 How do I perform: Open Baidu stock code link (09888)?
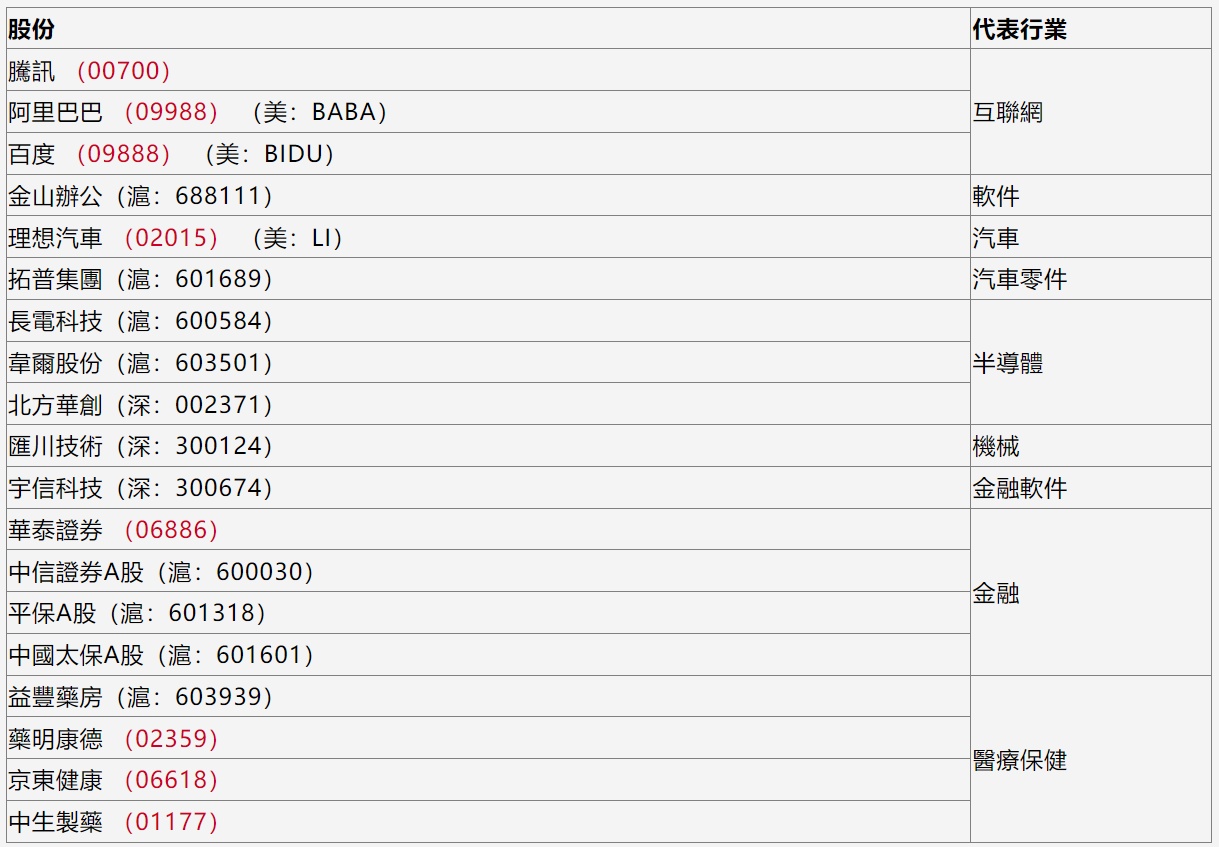[123, 154]
